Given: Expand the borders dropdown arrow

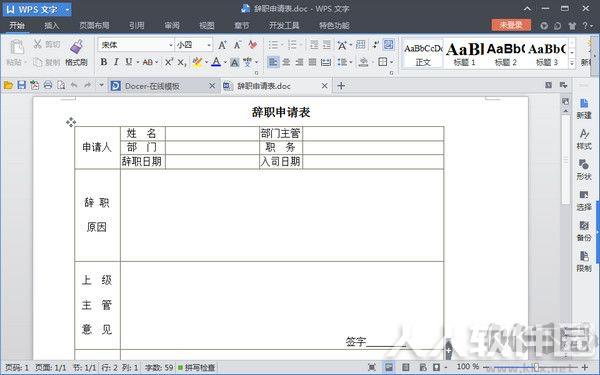Looking at the screenshot, I should point(391,62).
